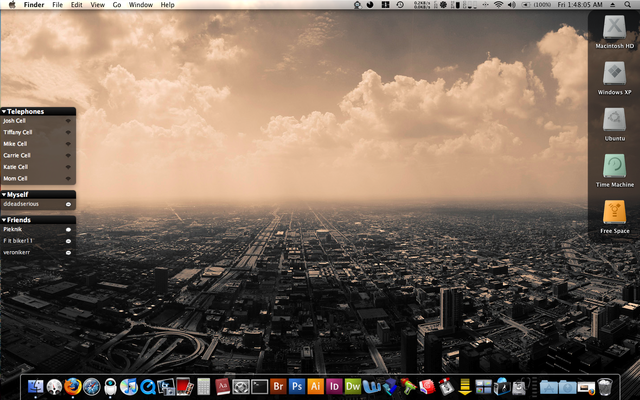
Task: Launch Firefox from the dock
Action: [x=72, y=386]
